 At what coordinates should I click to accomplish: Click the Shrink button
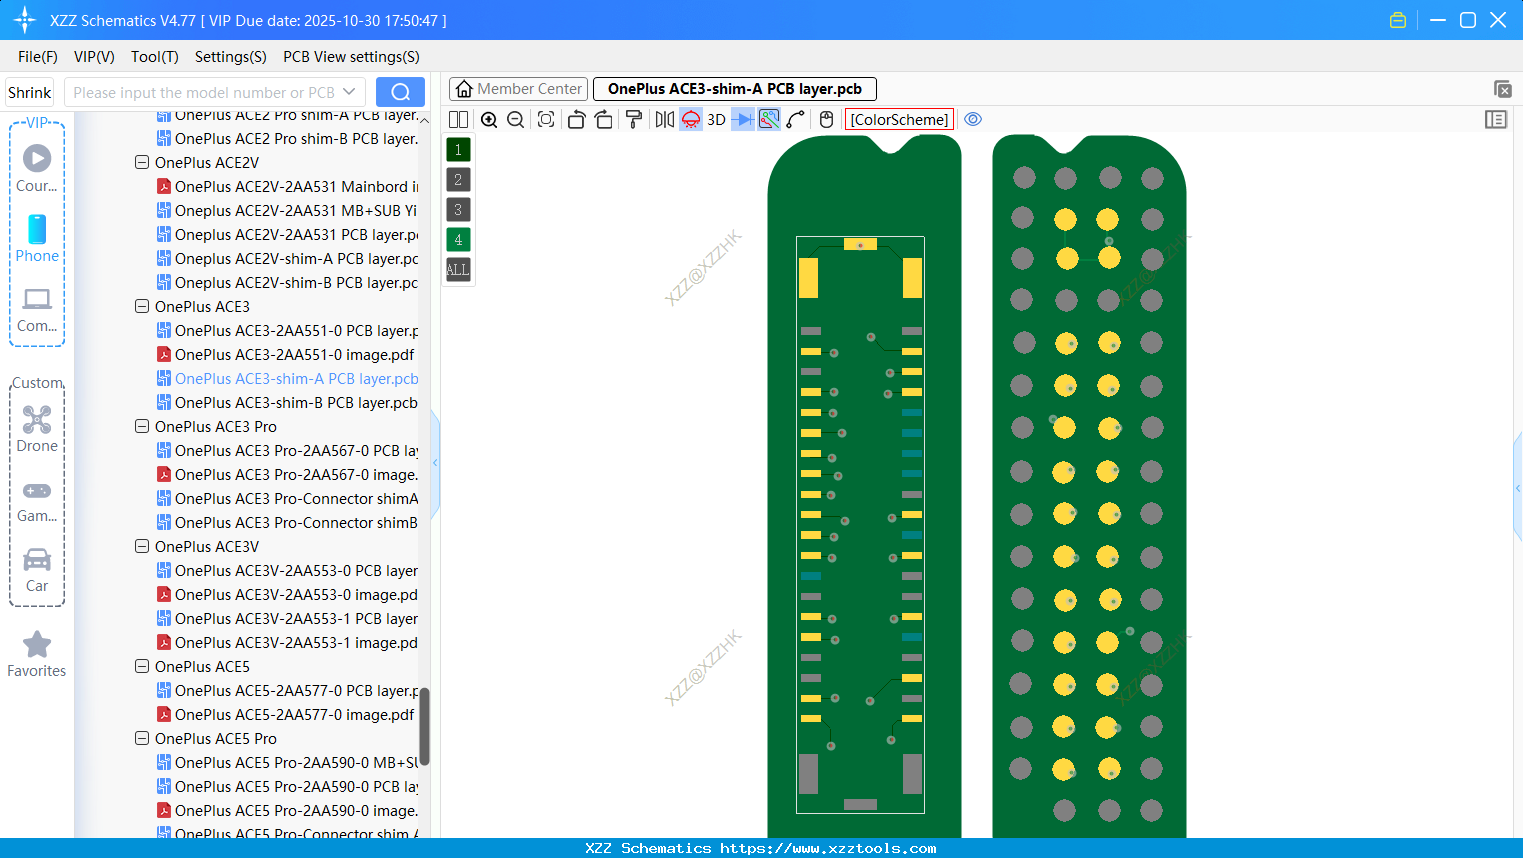[30, 92]
